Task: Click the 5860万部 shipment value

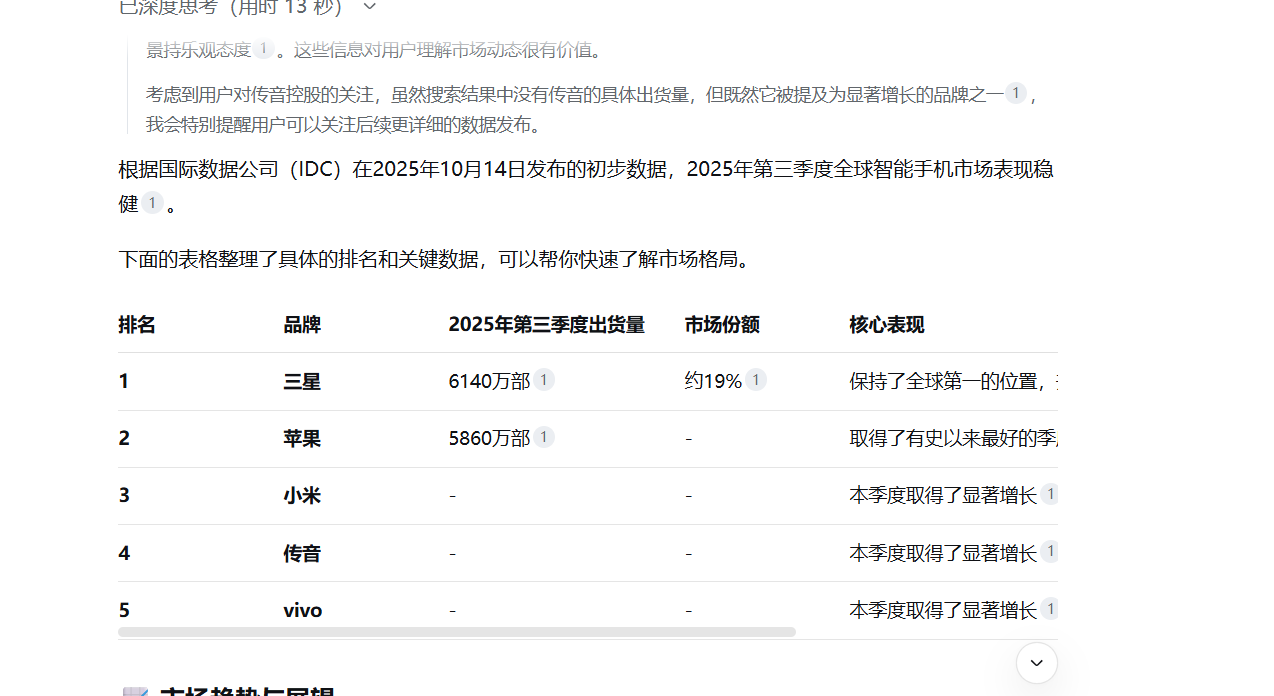Action: coord(490,438)
